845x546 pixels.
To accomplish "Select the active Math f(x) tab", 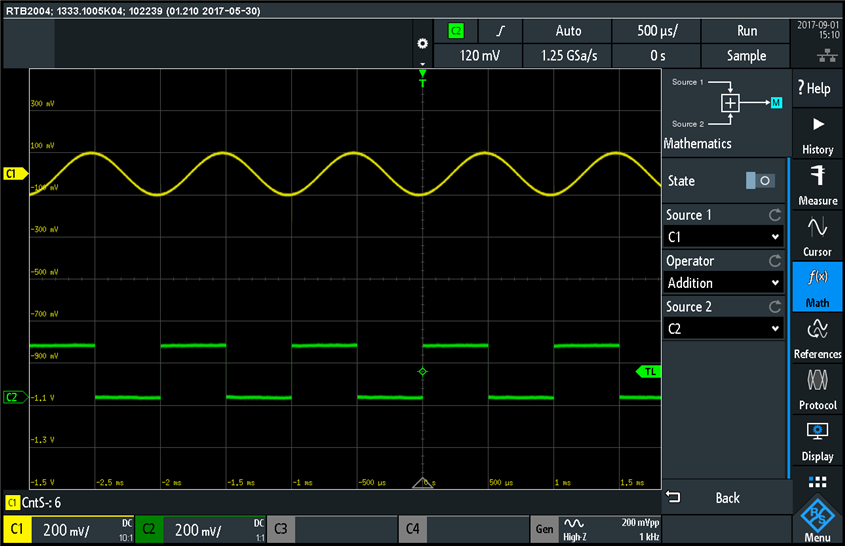I will (x=817, y=287).
